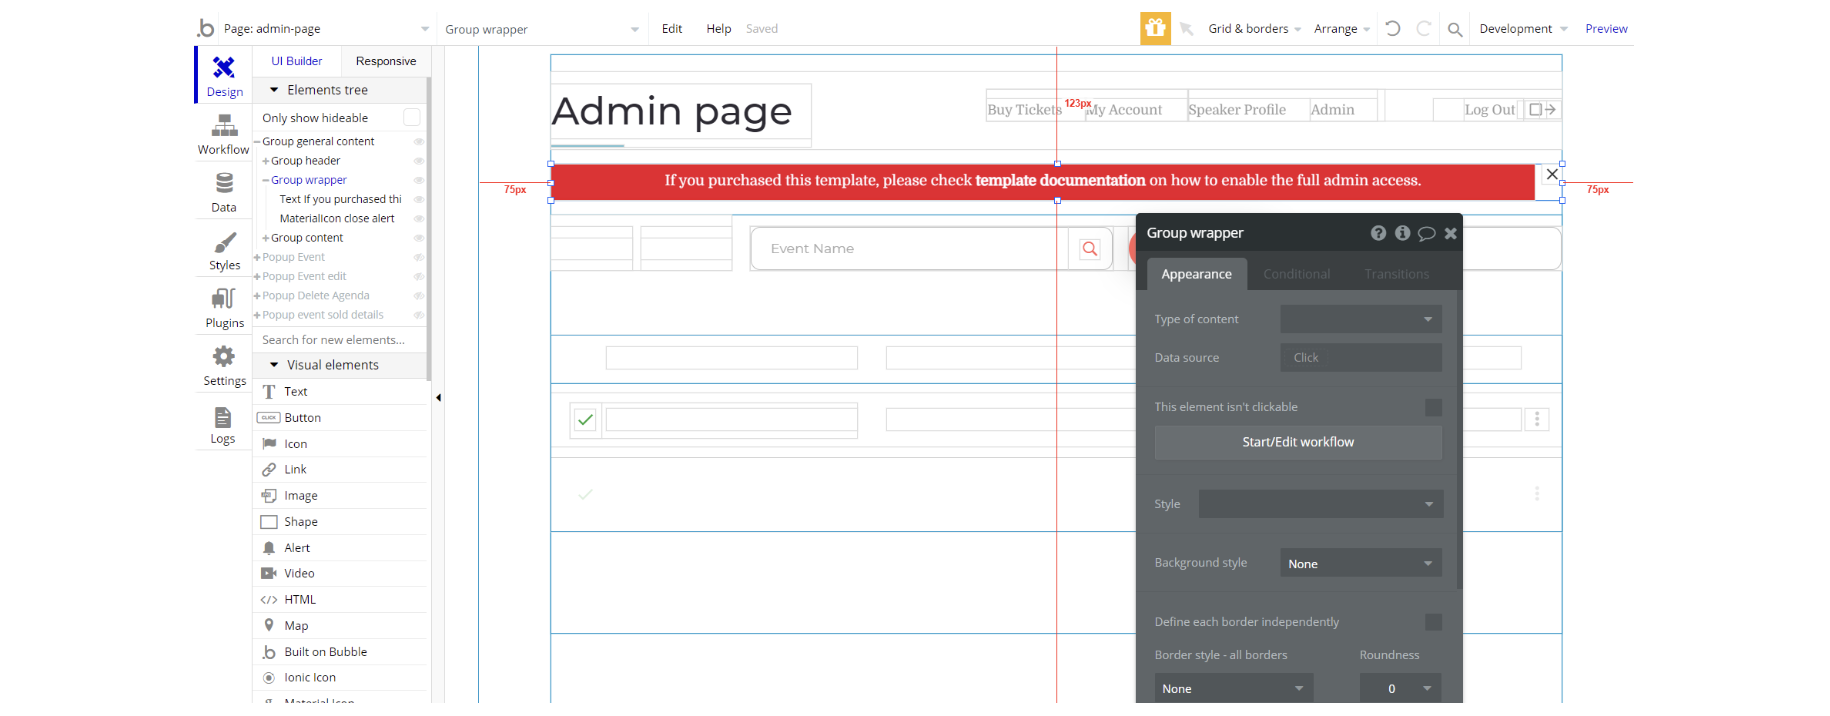Check This element isn't clickable box
The height and width of the screenshot is (716, 1830).
1433,407
